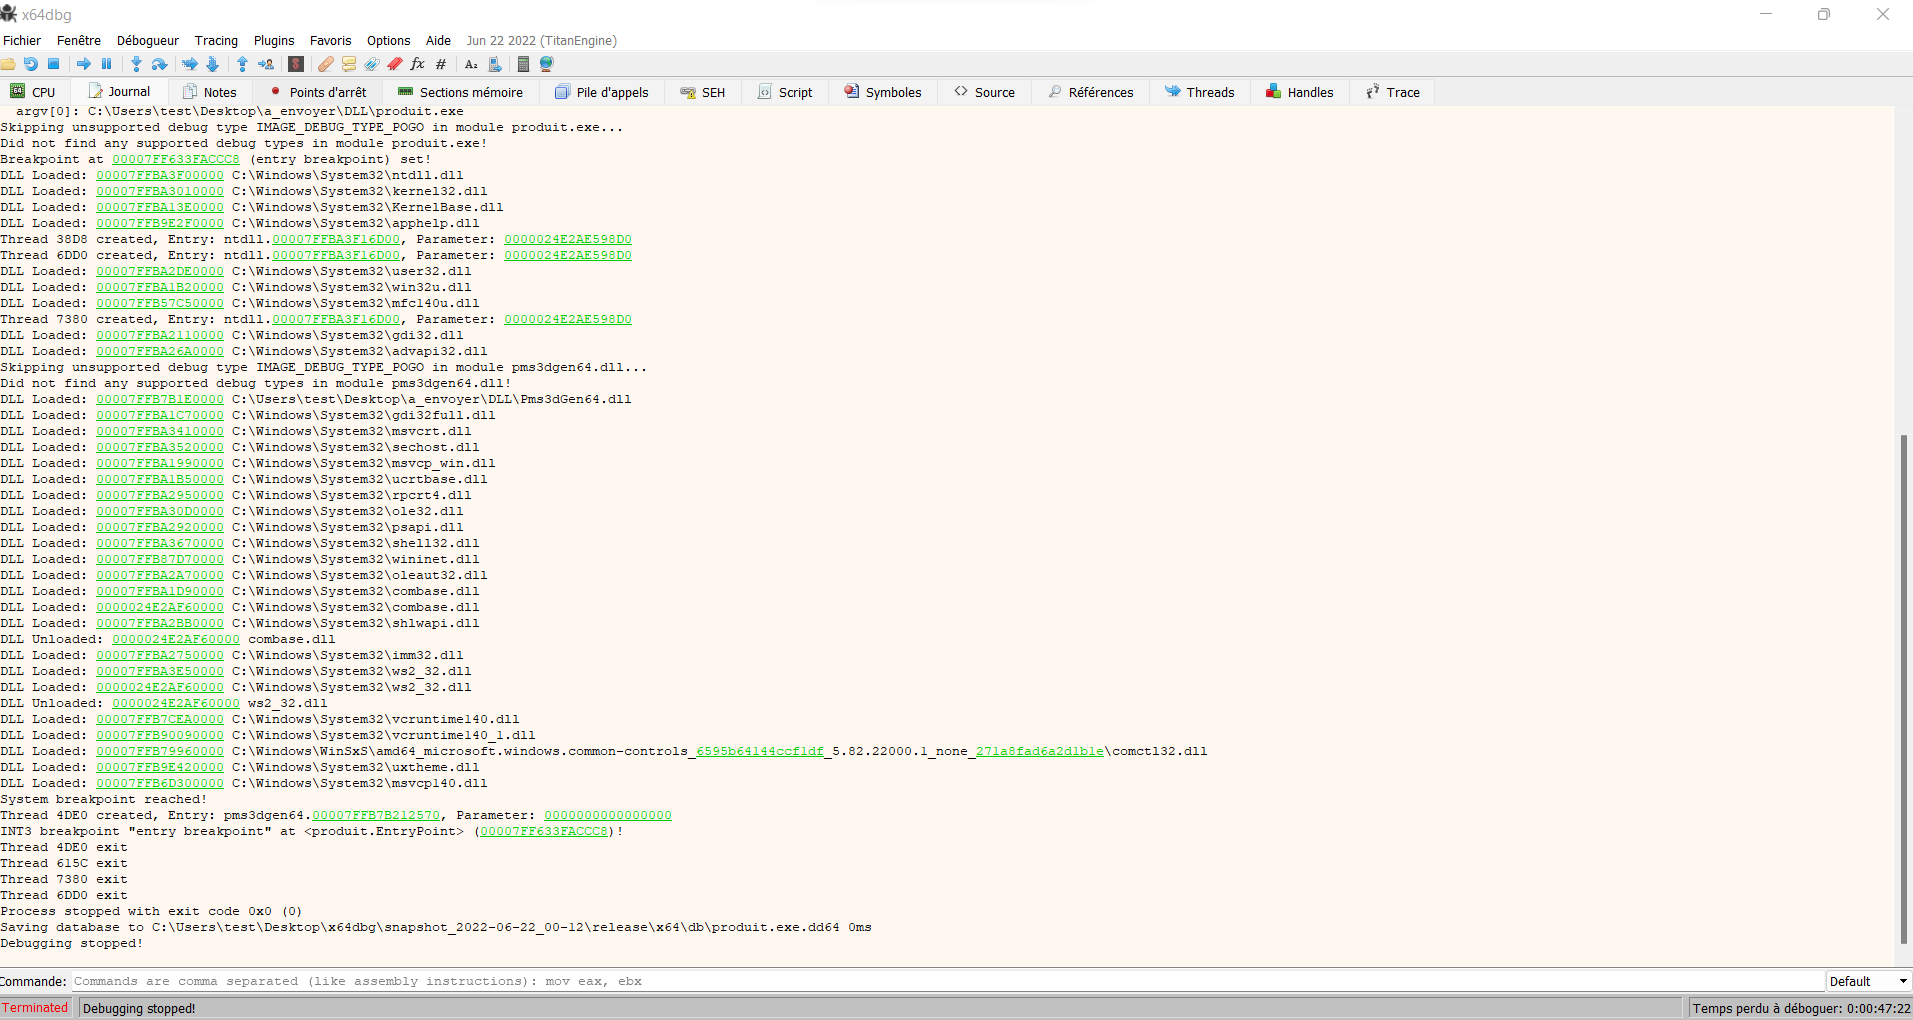
Task: Open the Plugins menu
Action: point(273,40)
